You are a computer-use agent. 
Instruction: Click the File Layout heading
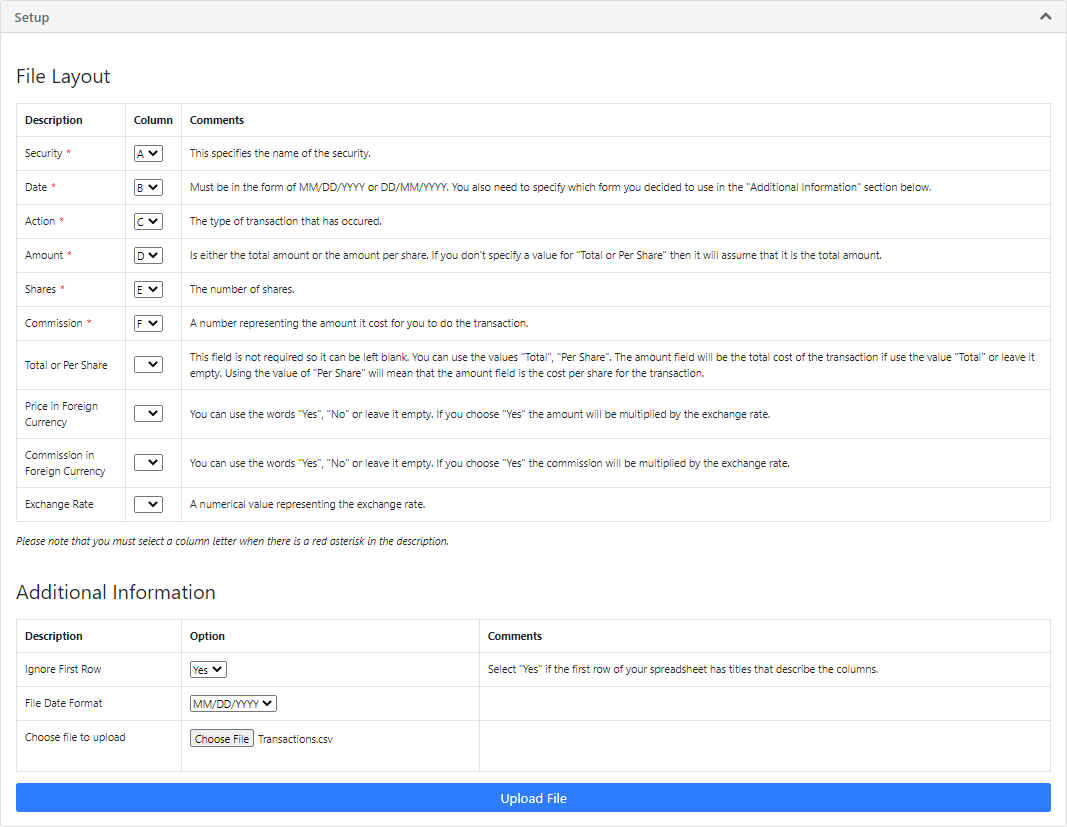coord(63,76)
